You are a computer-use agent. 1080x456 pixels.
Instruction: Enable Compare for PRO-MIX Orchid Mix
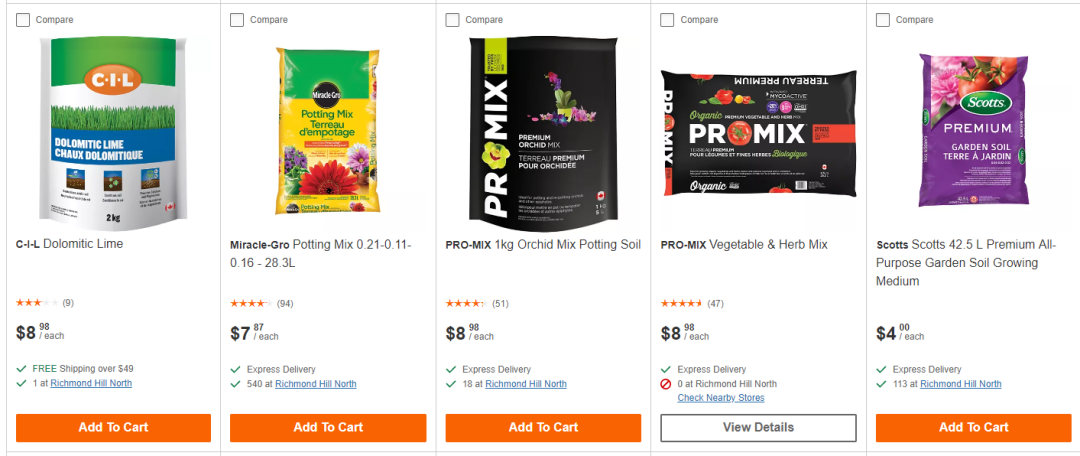453,20
